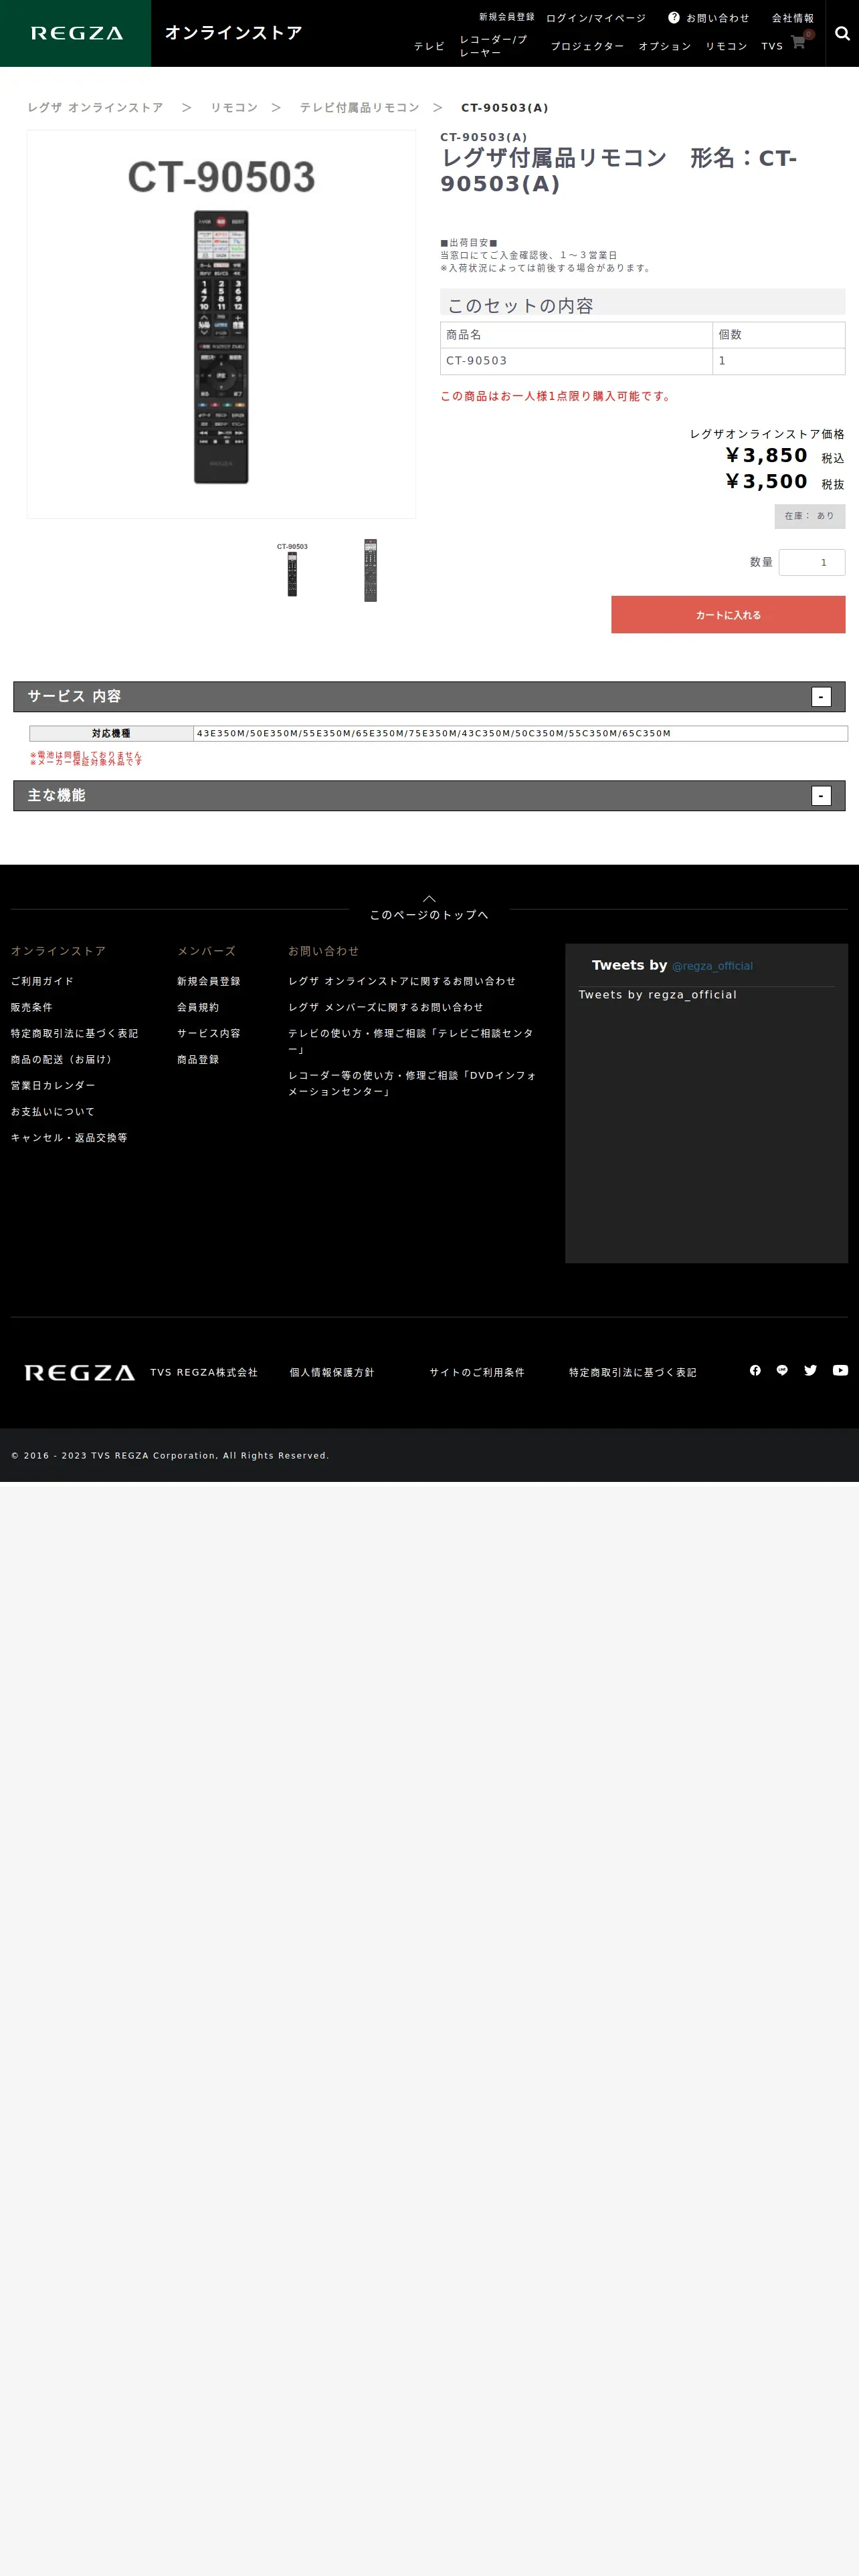Open お支払いについて footer link
The height and width of the screenshot is (2576, 859).
53,1111
